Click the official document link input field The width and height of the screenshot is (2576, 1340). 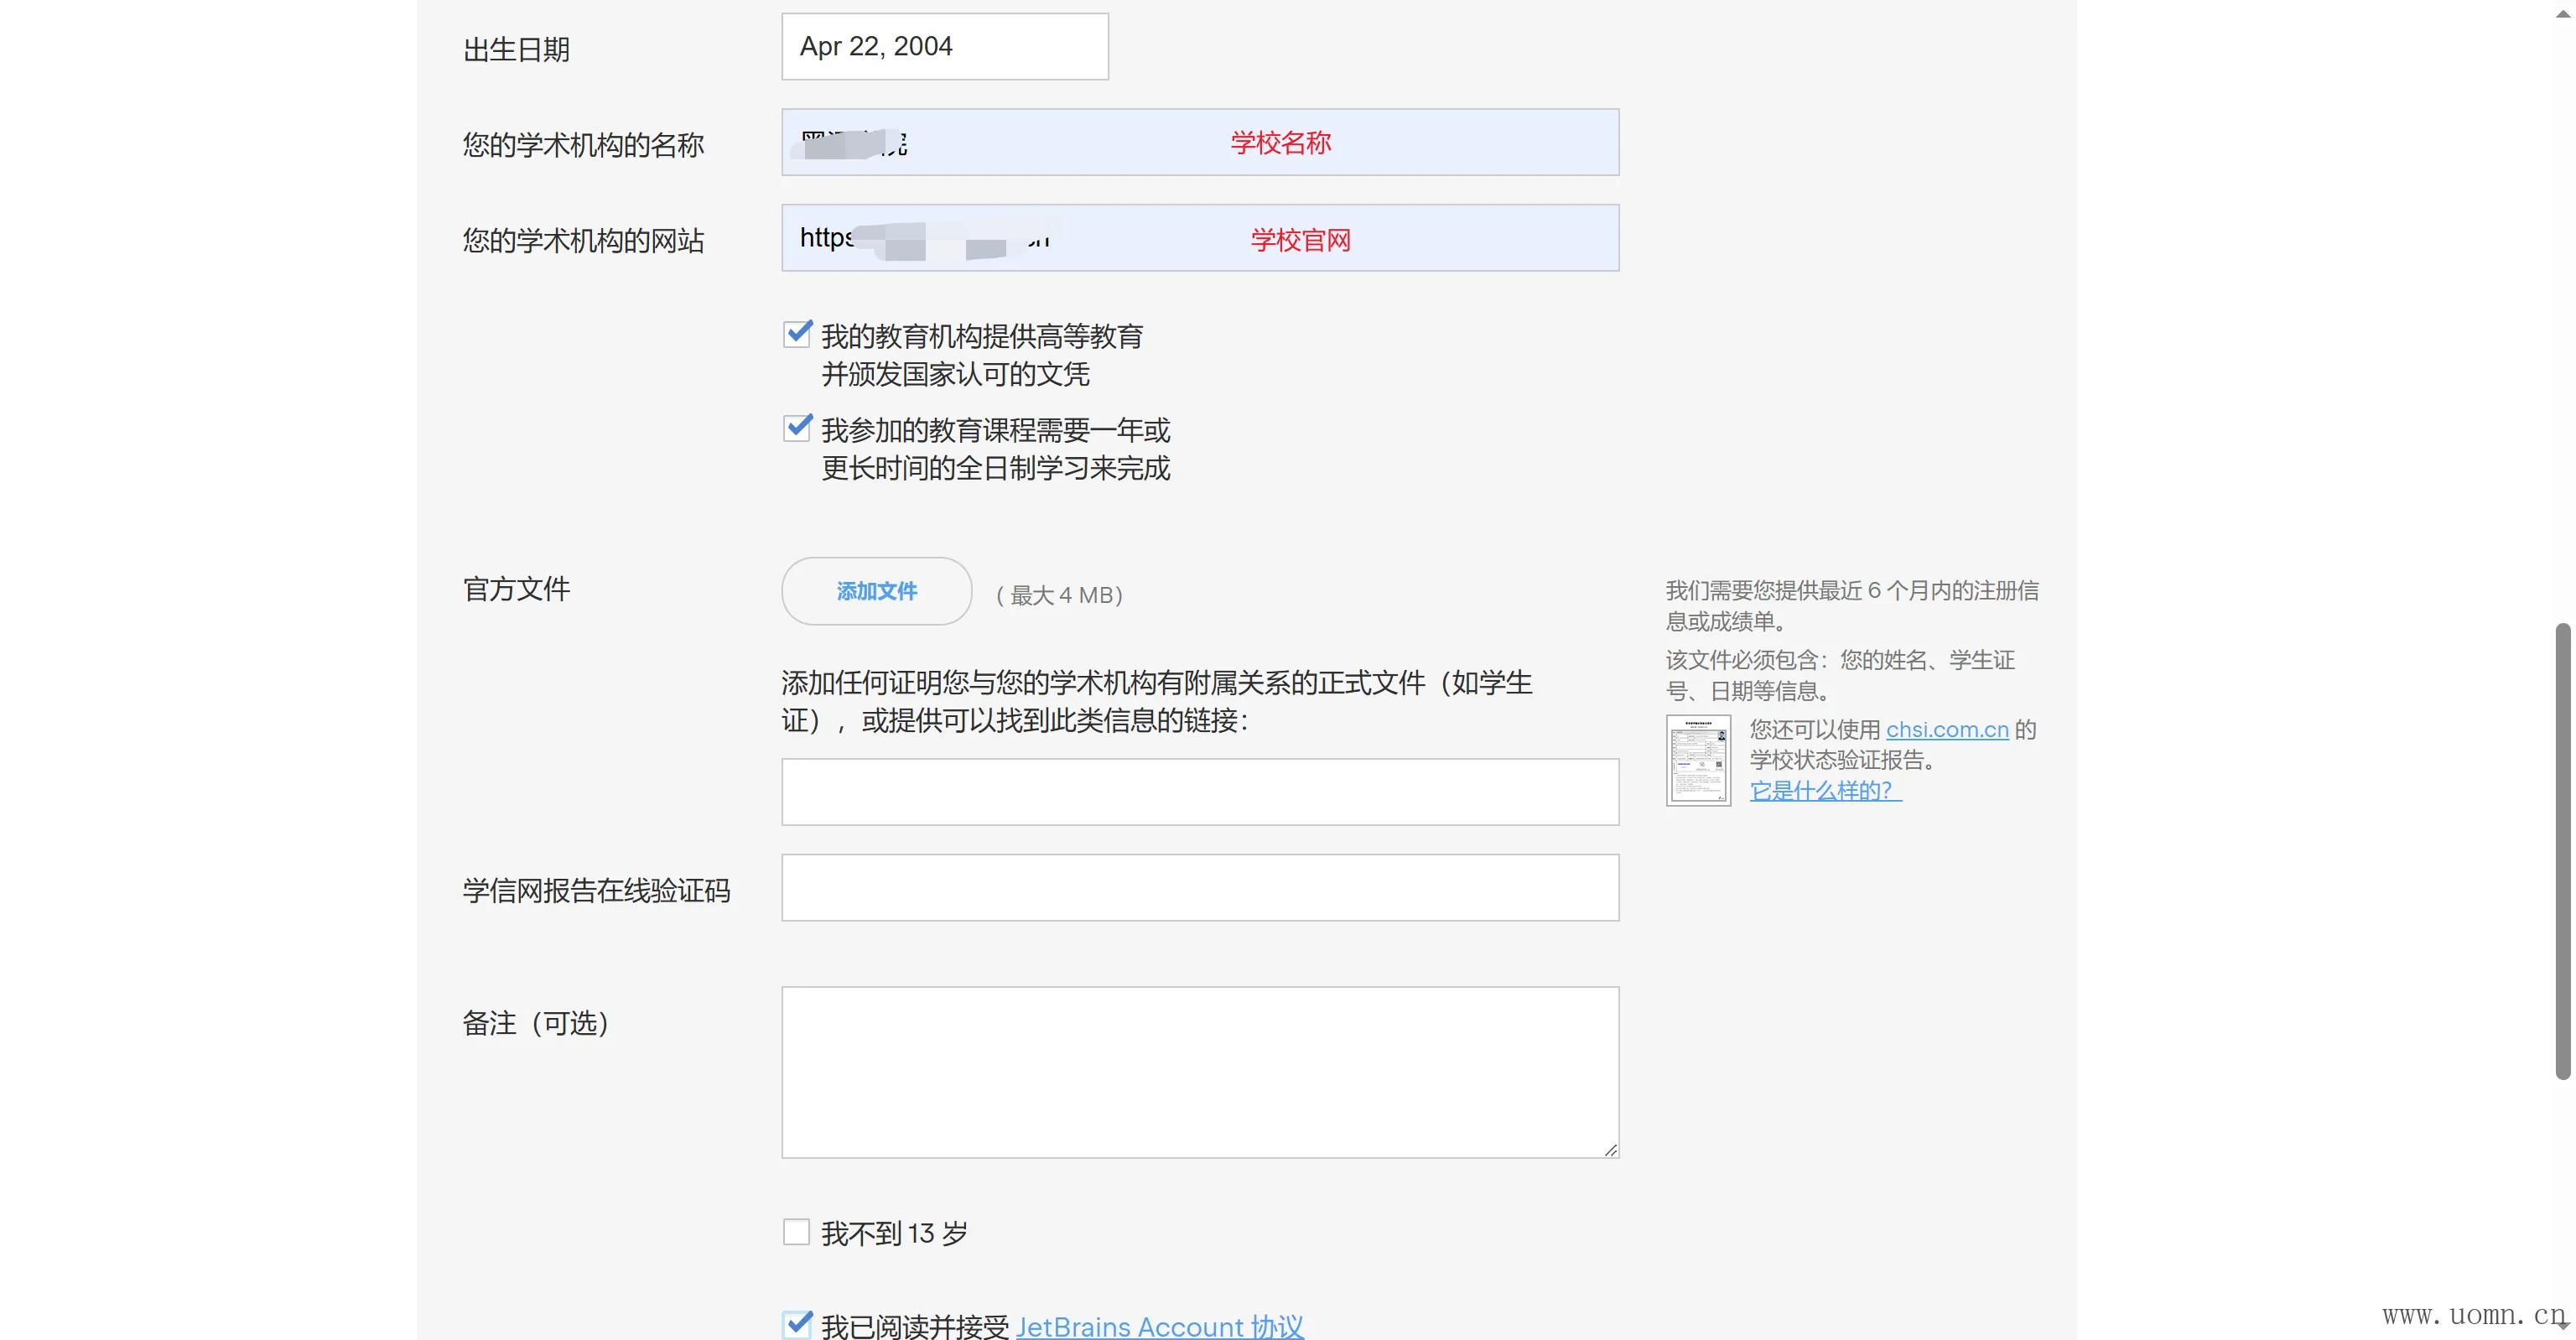click(x=1199, y=792)
